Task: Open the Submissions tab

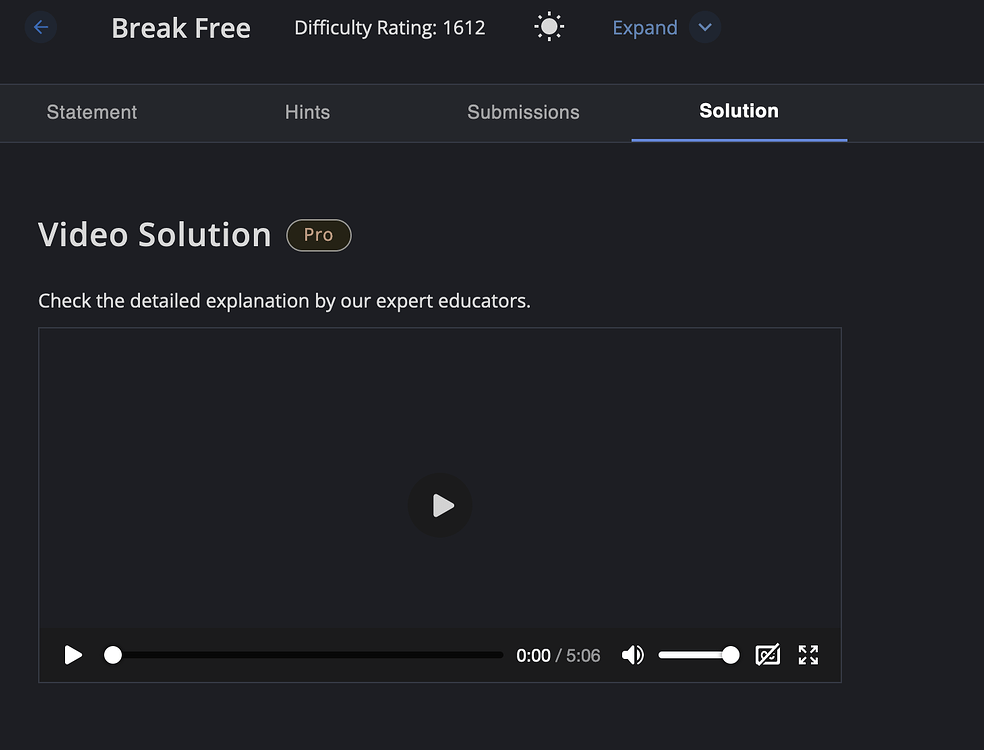Action: click(x=523, y=112)
